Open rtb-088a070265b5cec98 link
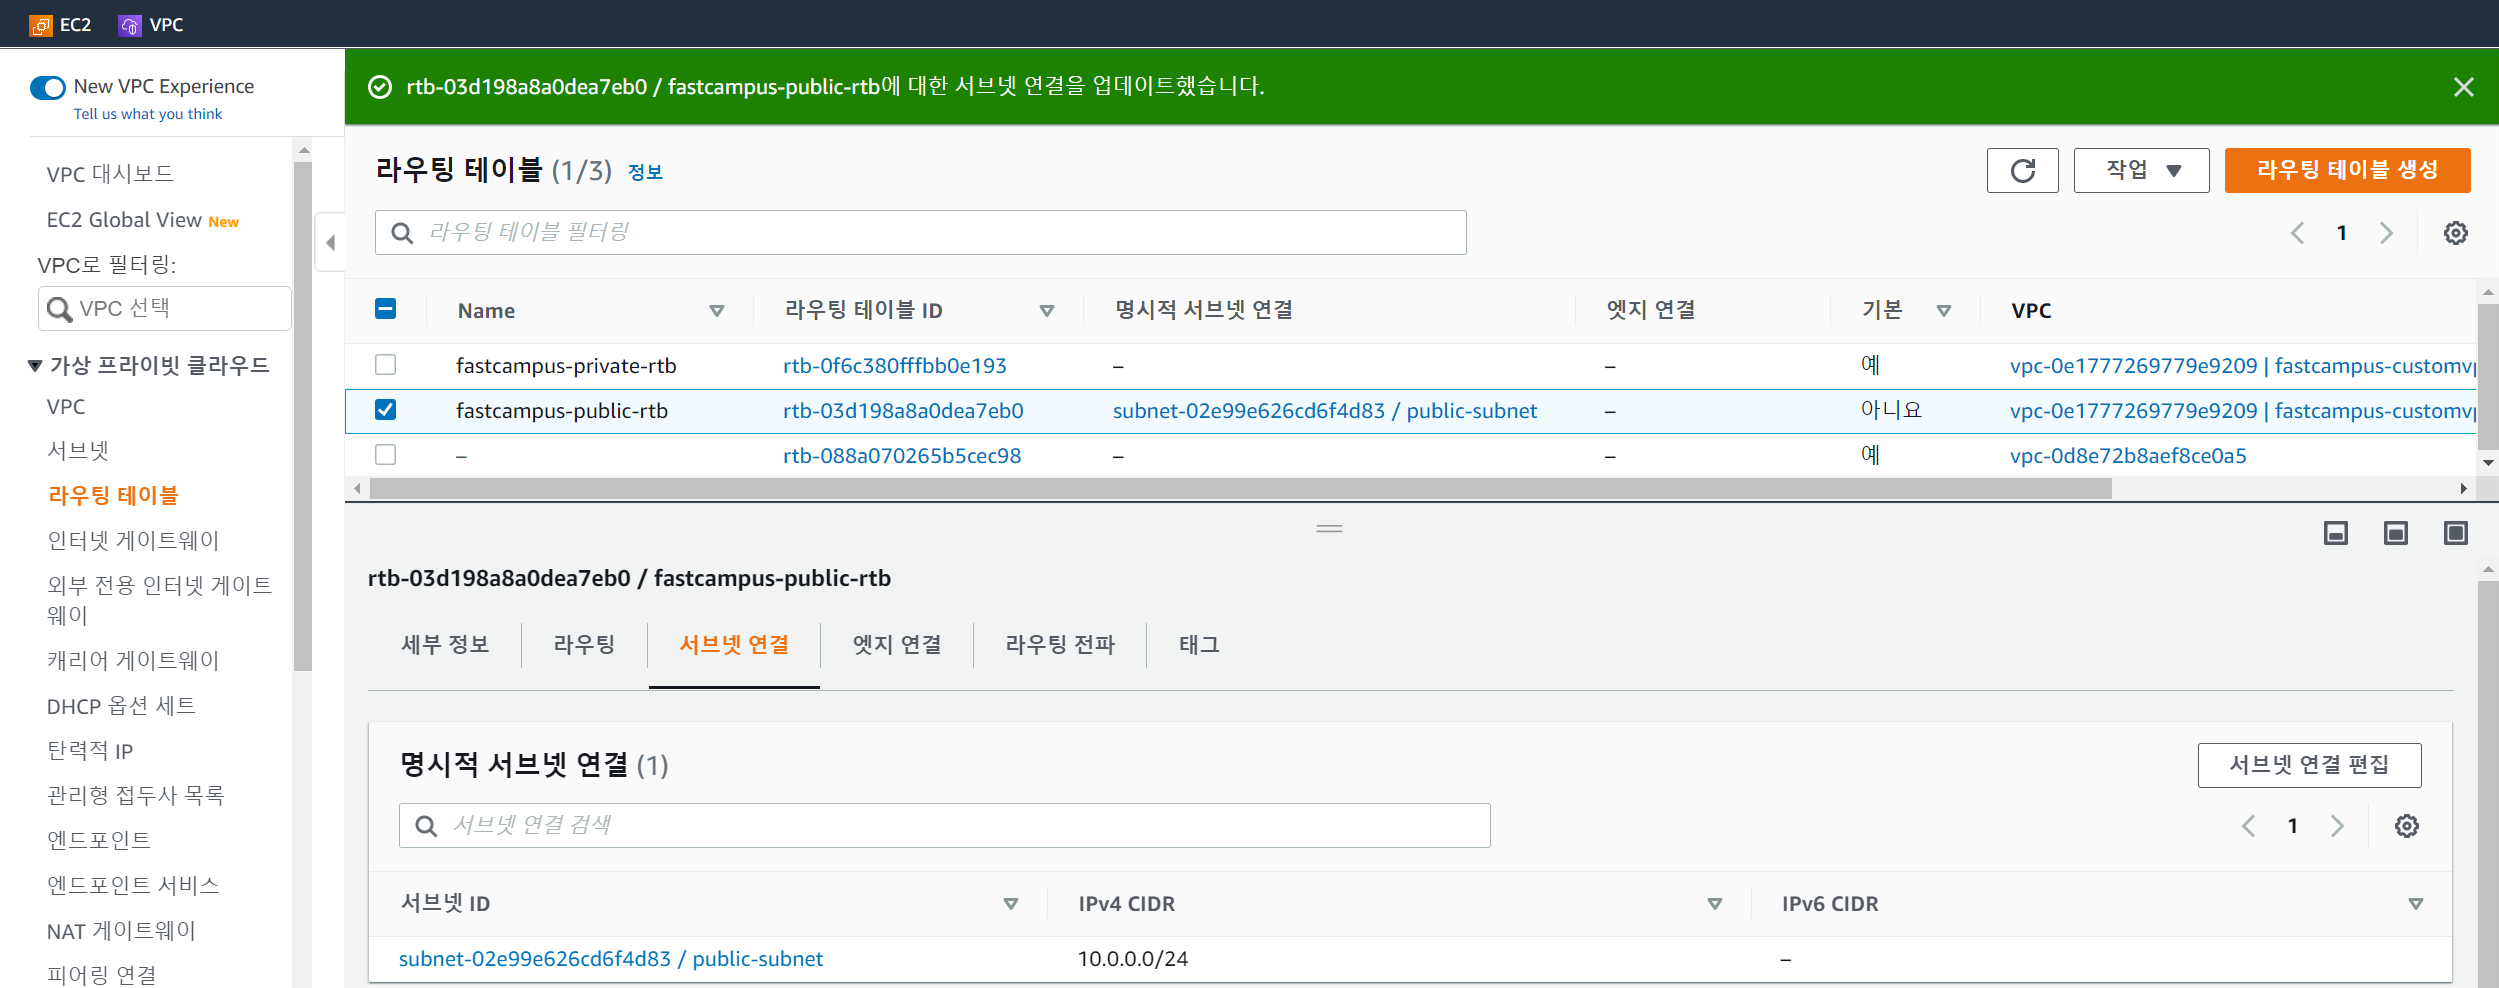This screenshot has width=2499, height=988. [x=902, y=456]
